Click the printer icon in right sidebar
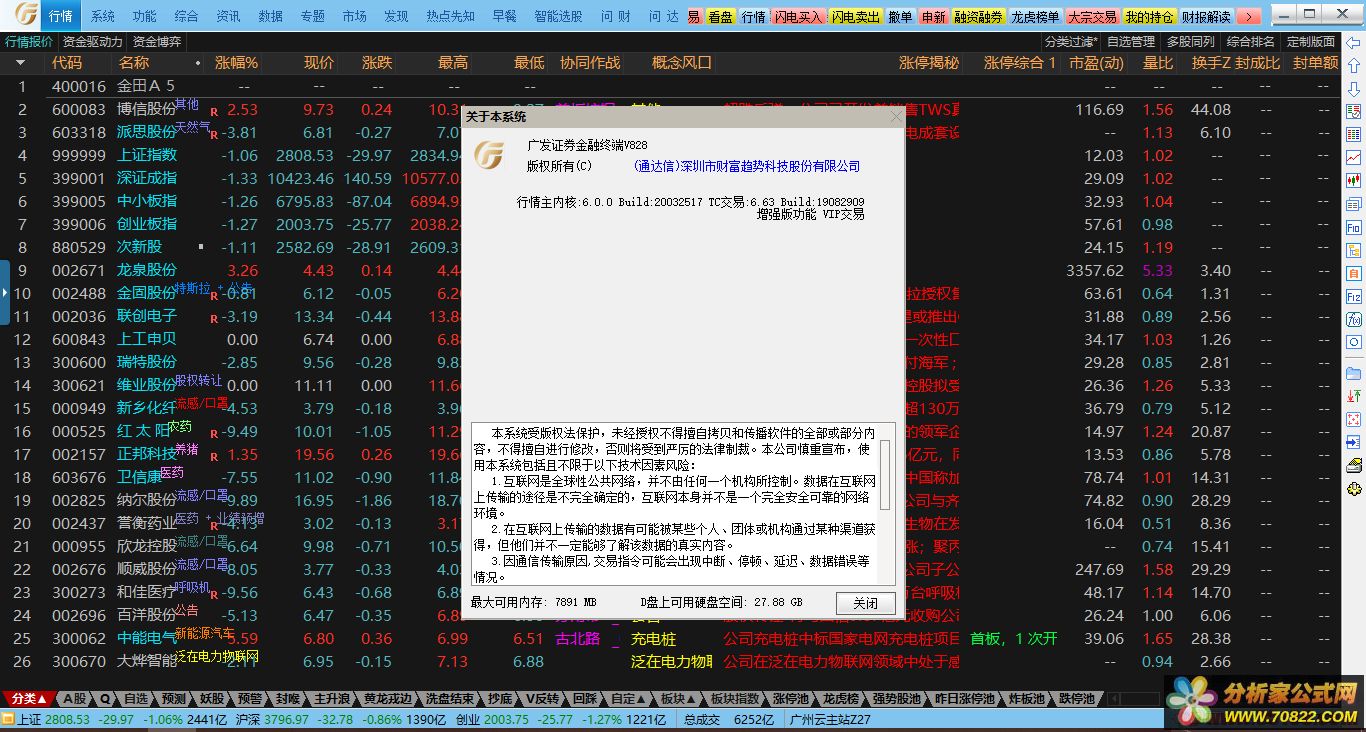This screenshot has height=732, width=1366. (1353, 465)
